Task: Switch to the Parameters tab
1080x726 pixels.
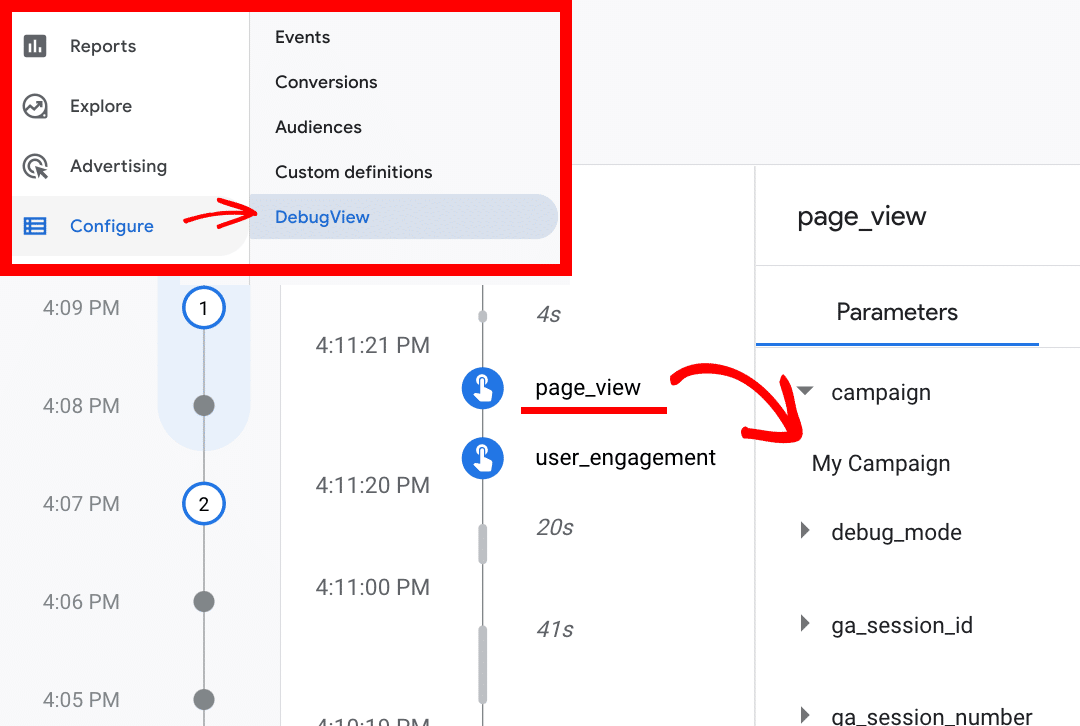Action: coord(897,312)
